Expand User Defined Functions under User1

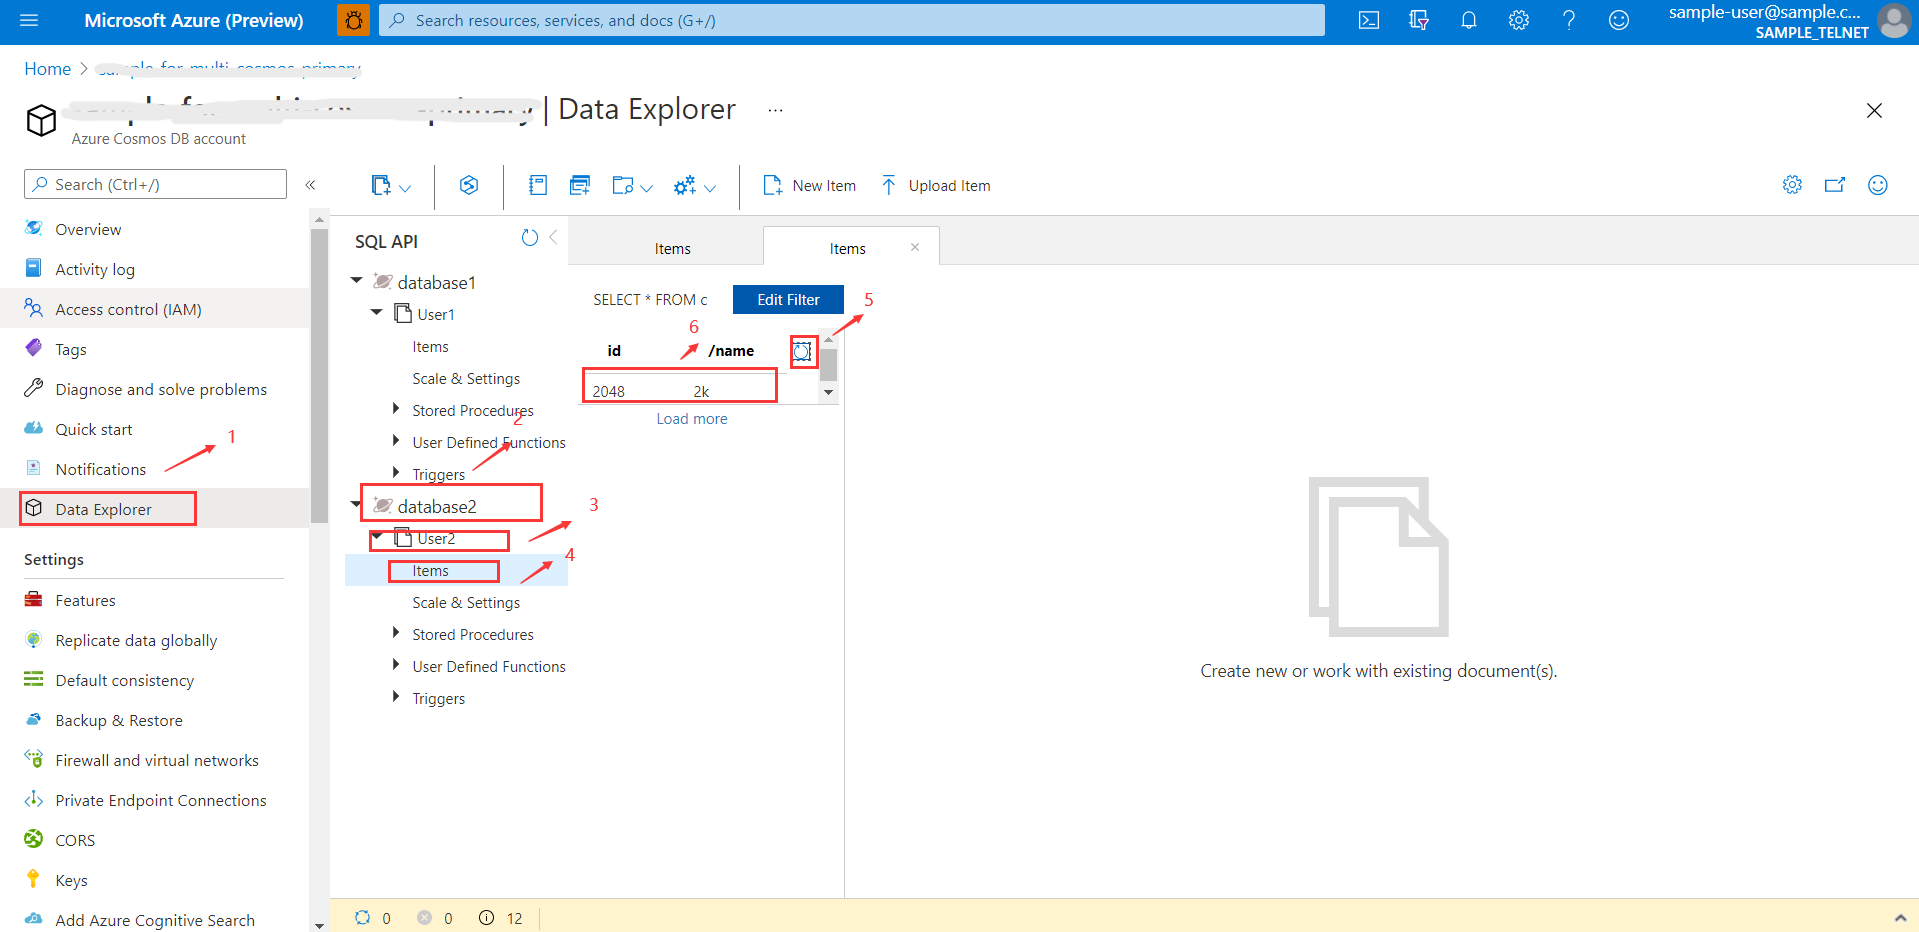(396, 441)
